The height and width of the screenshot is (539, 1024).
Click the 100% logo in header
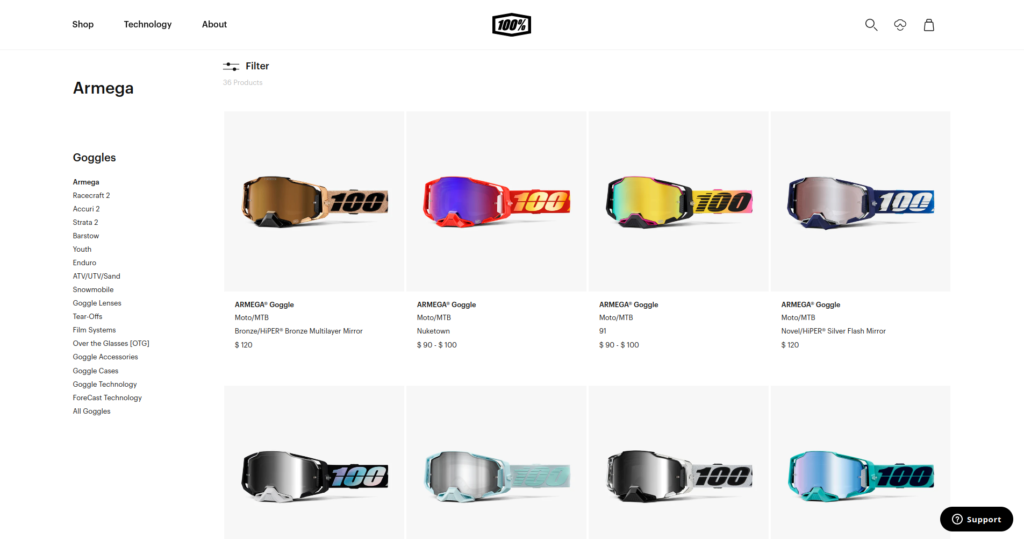[511, 25]
